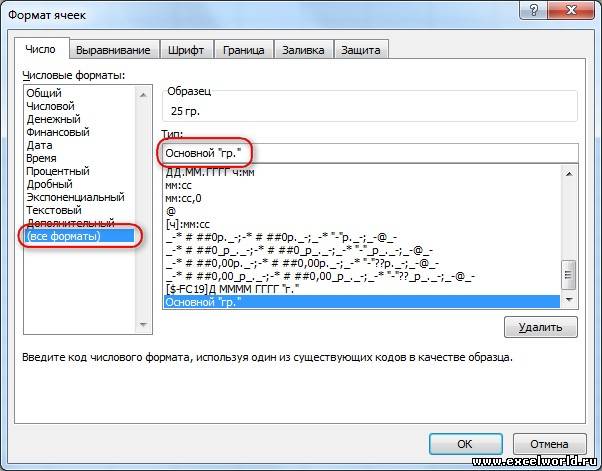Pick the Дата format category
The height and width of the screenshot is (471, 602).
point(40,145)
